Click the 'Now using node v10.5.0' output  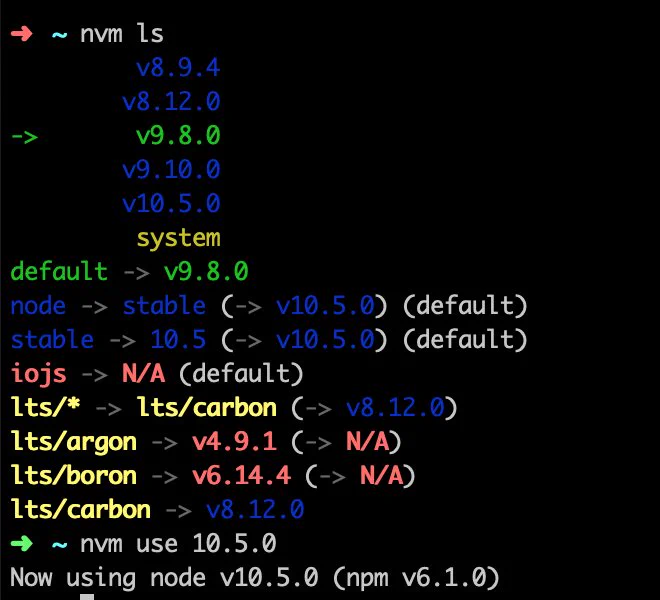(x=255, y=578)
